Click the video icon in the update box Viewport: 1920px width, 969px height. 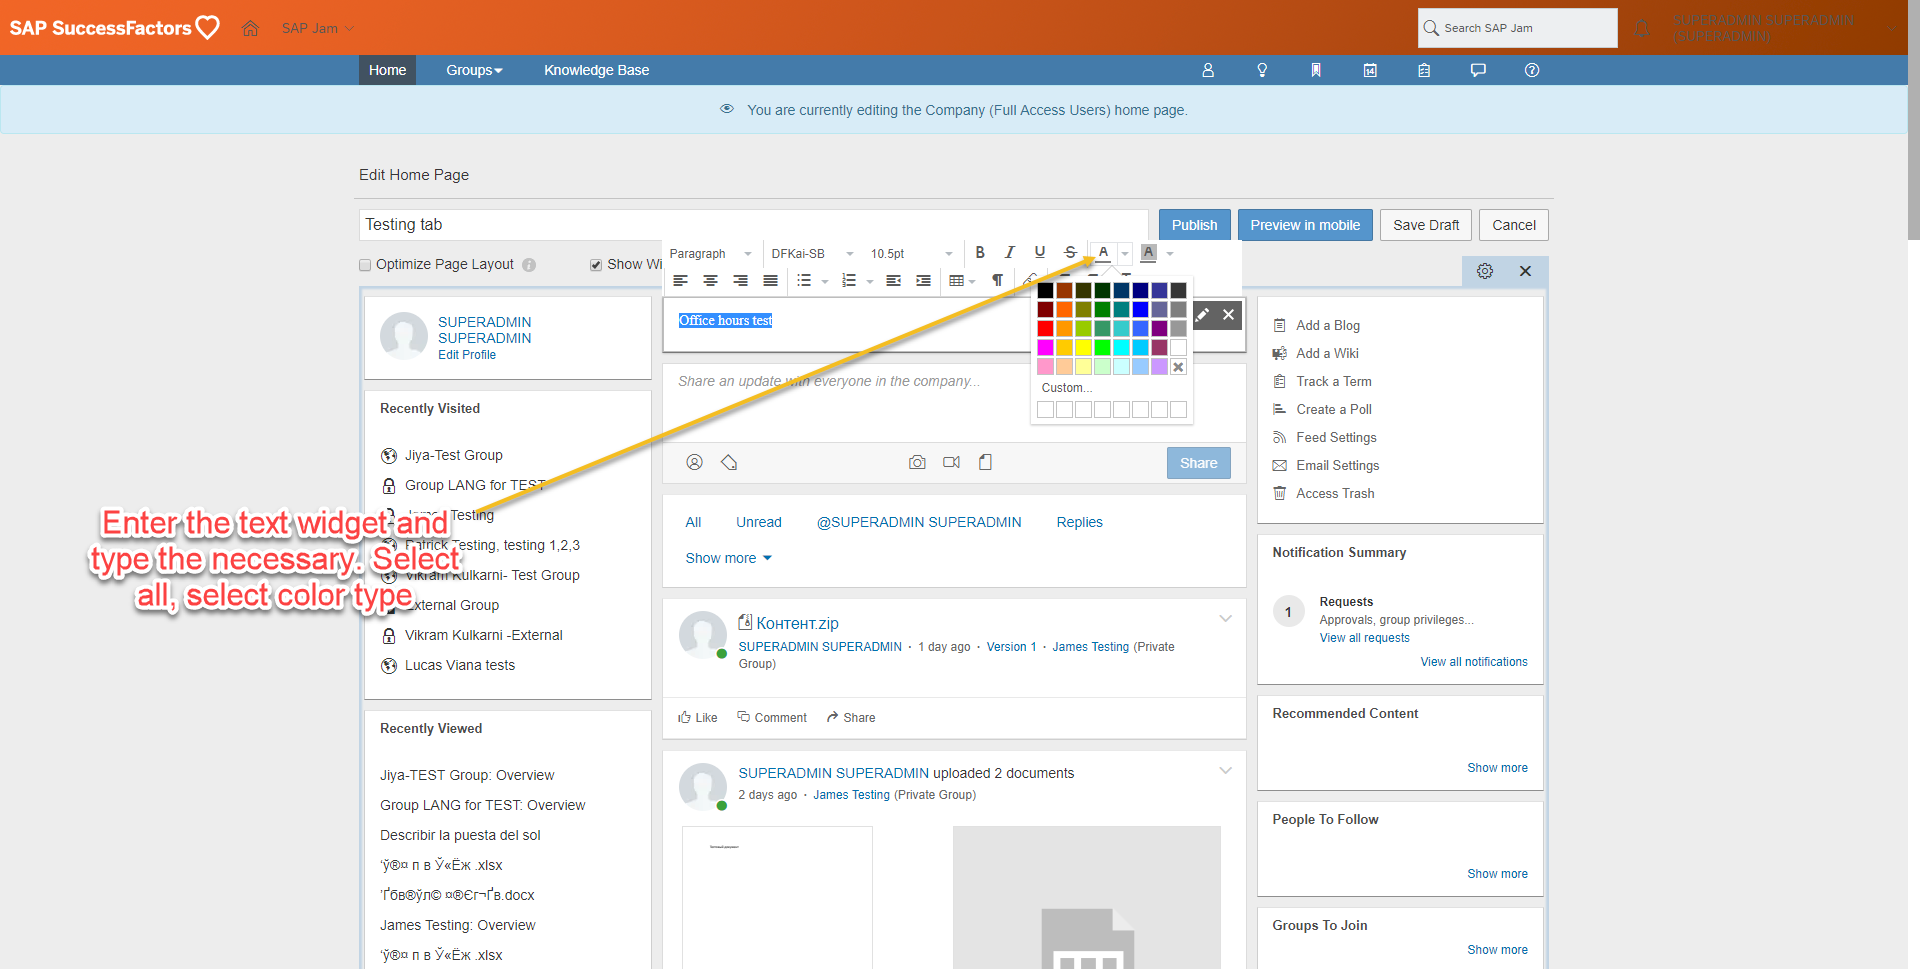[951, 462]
